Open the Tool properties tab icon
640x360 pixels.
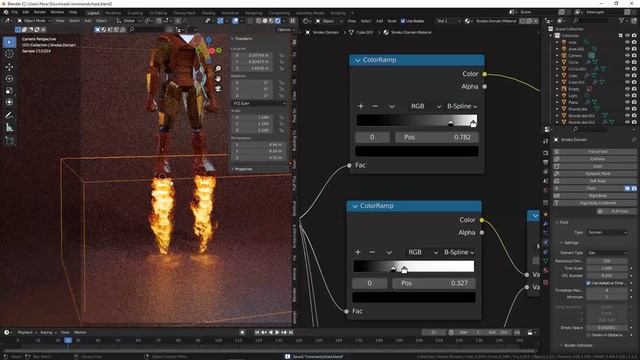pyautogui.click(x=546, y=141)
